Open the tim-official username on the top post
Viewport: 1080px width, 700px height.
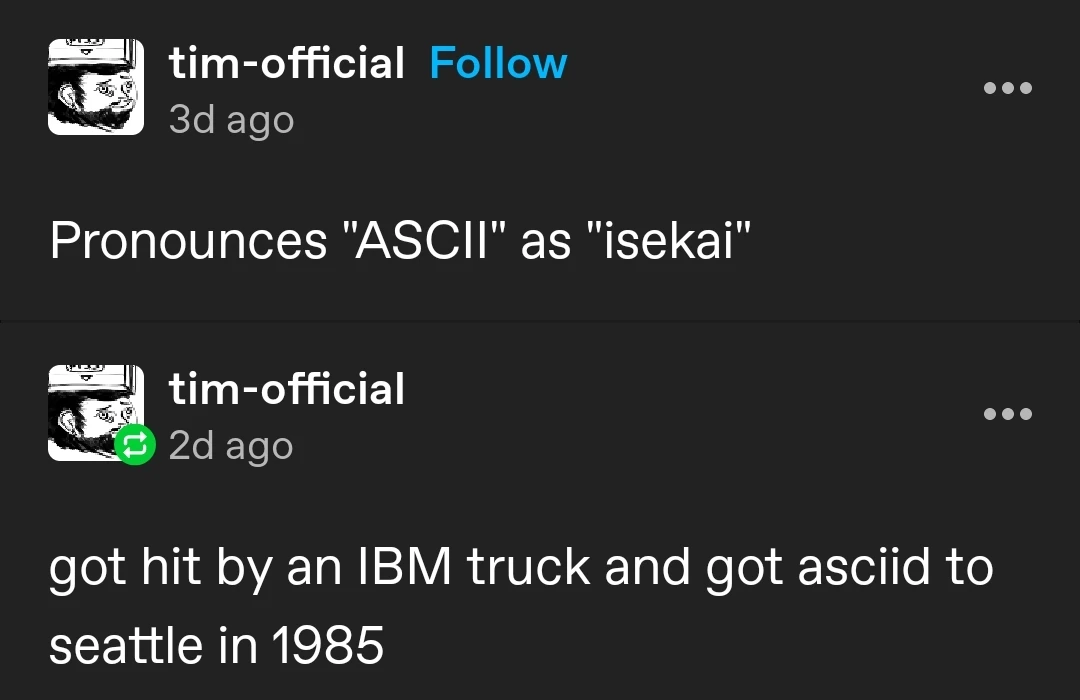pos(286,64)
